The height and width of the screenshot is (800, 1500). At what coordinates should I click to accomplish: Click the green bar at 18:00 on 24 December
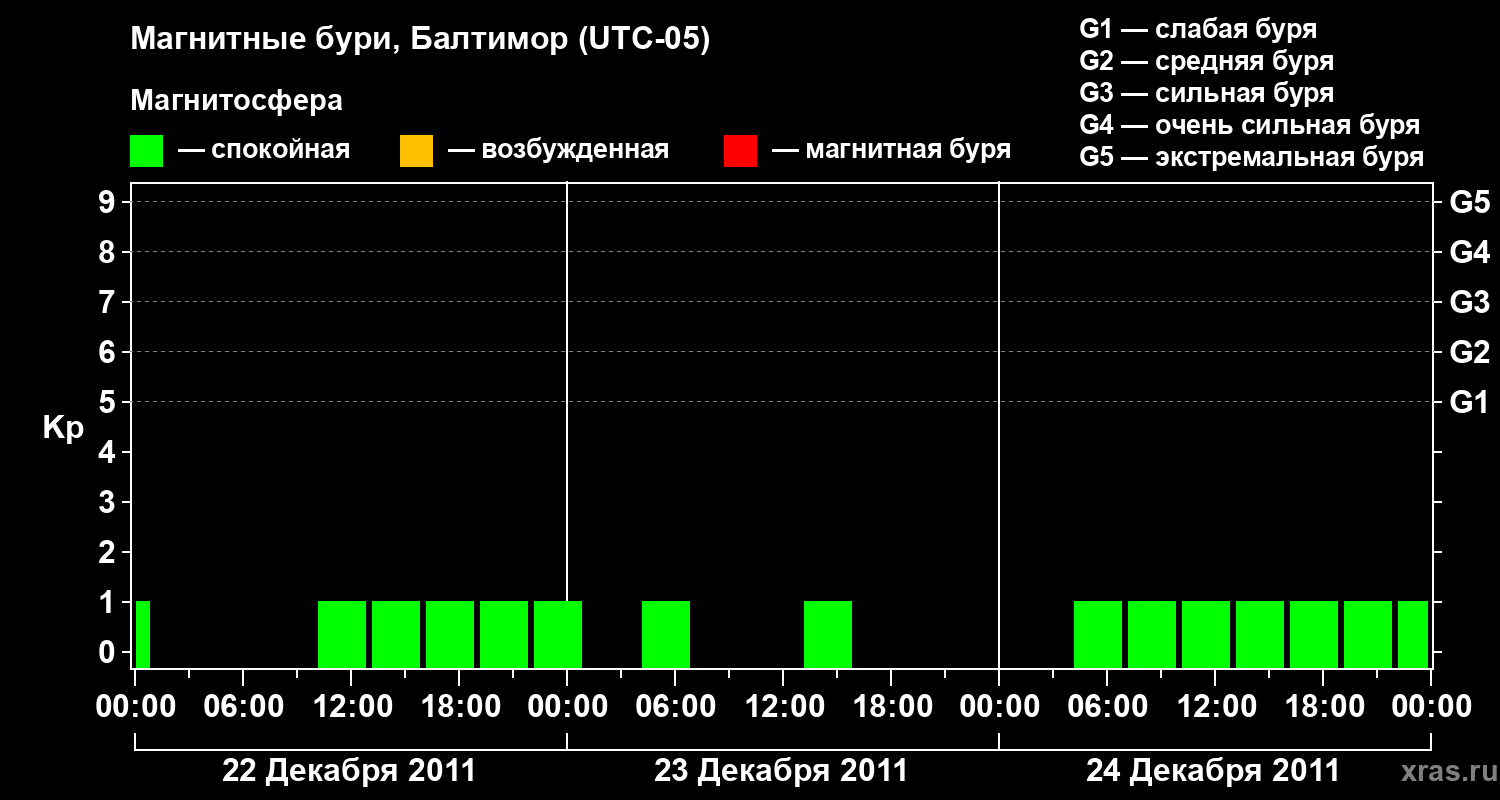tap(1314, 634)
